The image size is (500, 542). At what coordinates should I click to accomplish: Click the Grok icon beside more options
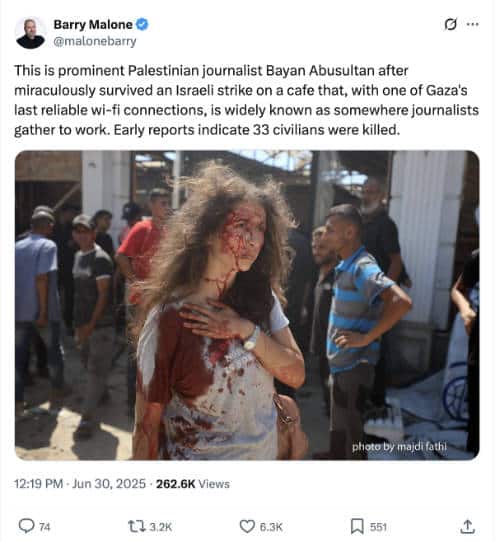coord(450,25)
